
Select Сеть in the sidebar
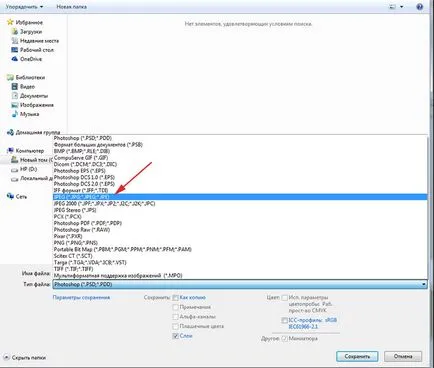21,197
